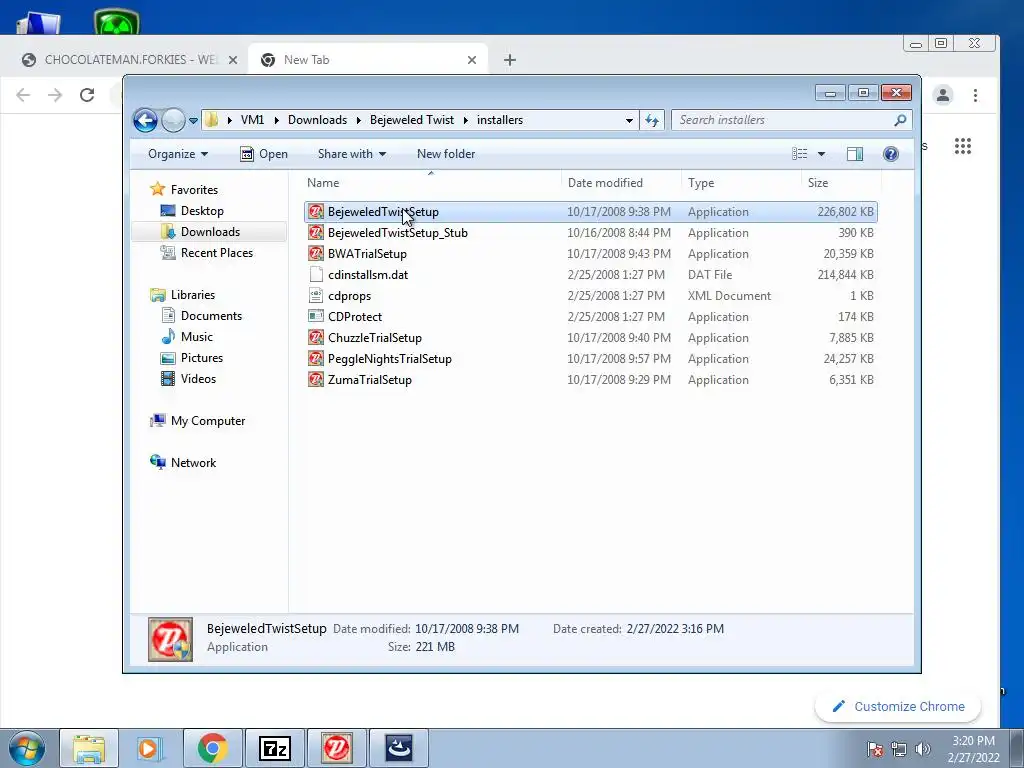Sort files by Type column
The image size is (1024, 768).
point(741,183)
